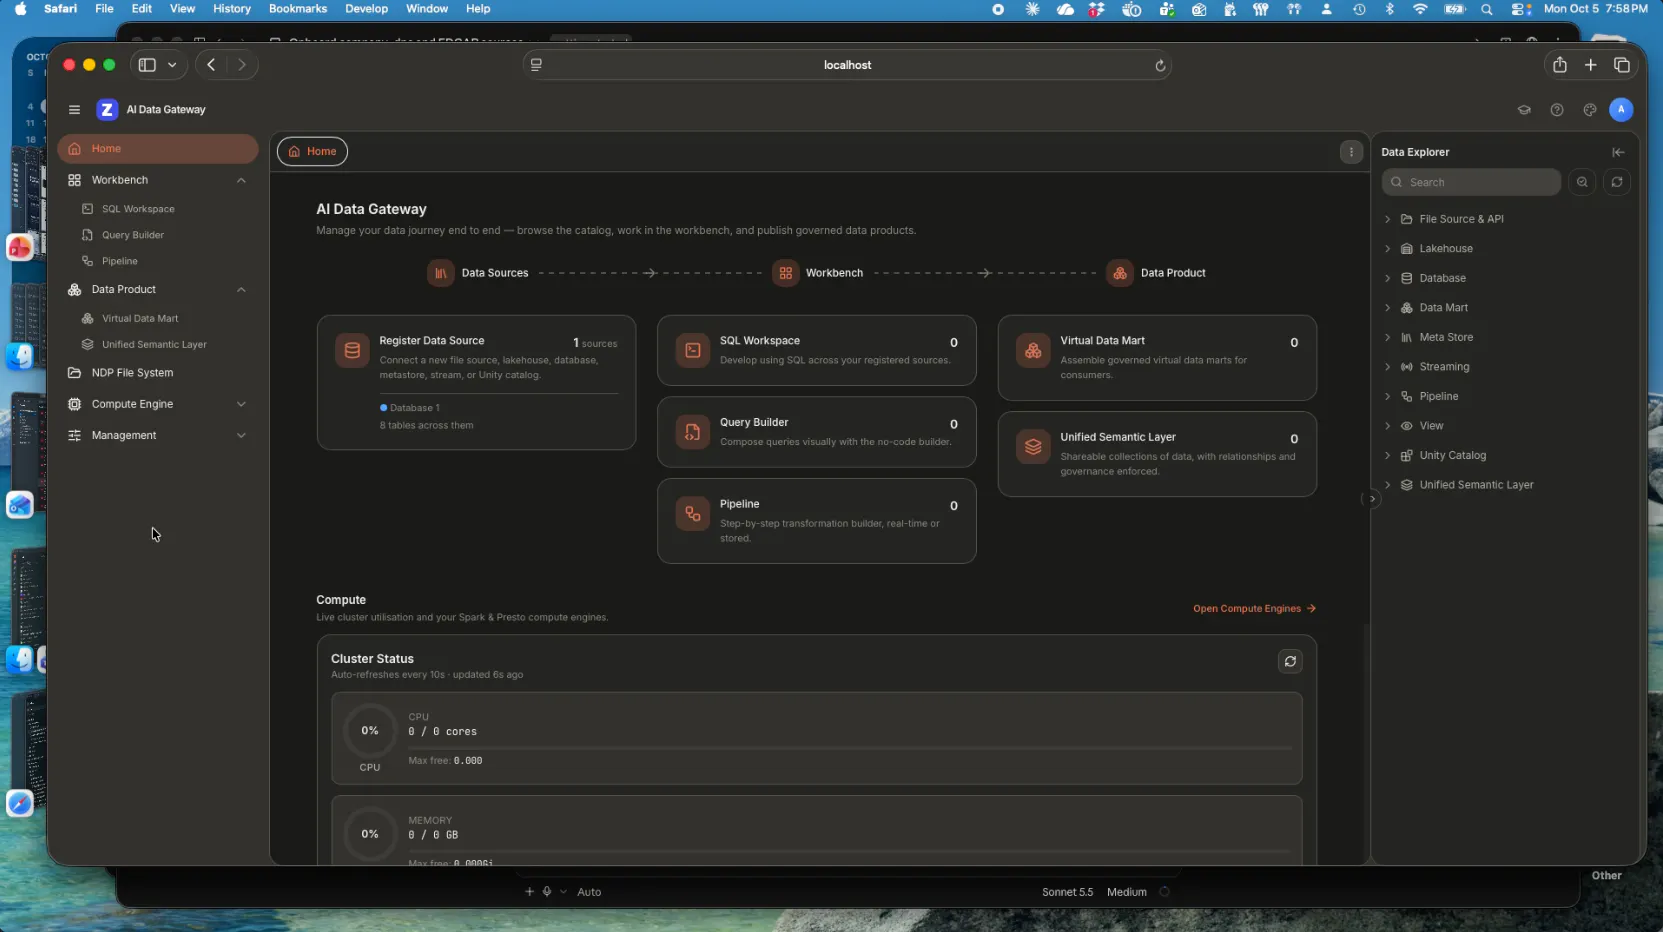Screen dimensions: 1663x932
Task: Click the AI Data Gateway Z logo
Action: tap(107, 110)
